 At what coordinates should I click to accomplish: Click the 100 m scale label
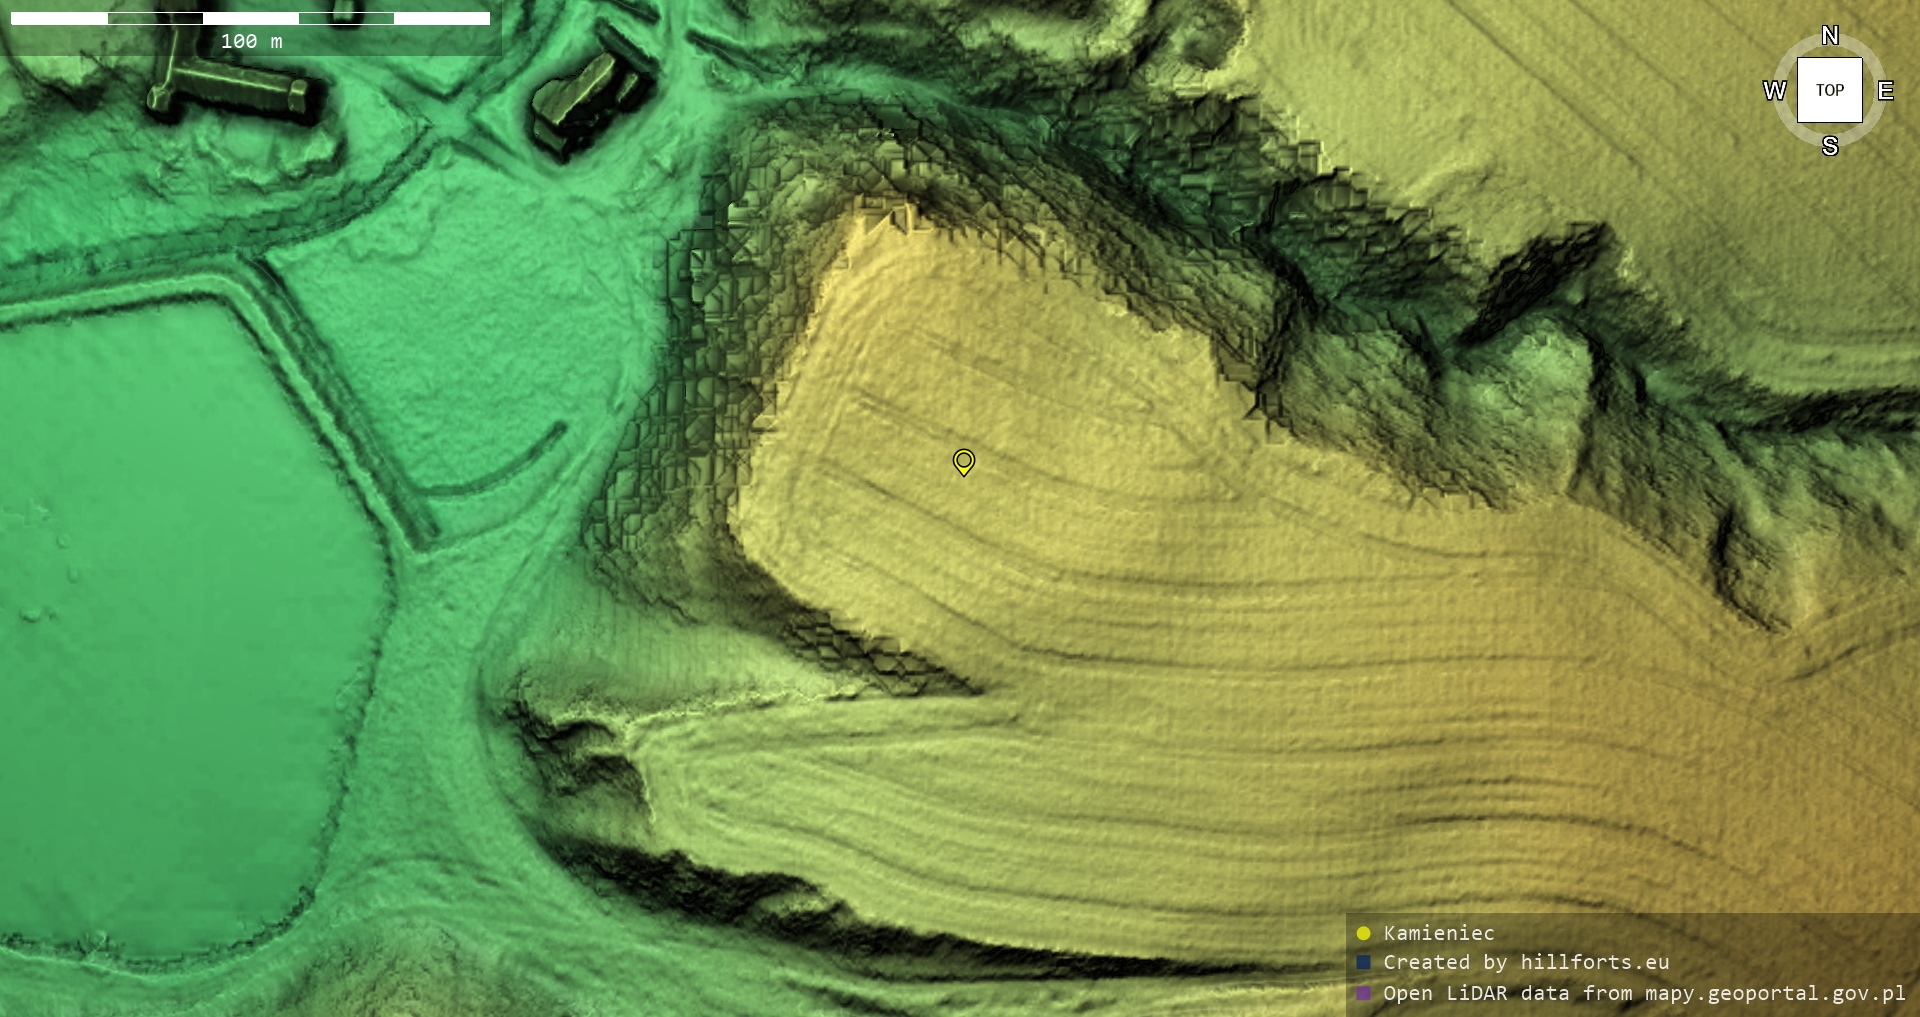(251, 41)
